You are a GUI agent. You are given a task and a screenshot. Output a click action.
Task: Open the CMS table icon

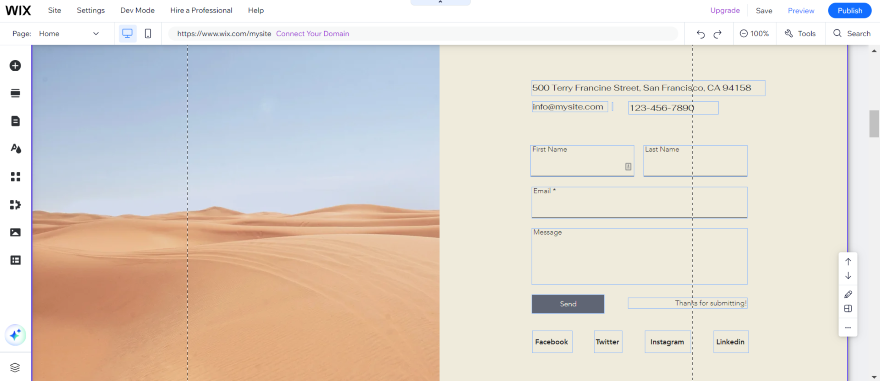15,260
